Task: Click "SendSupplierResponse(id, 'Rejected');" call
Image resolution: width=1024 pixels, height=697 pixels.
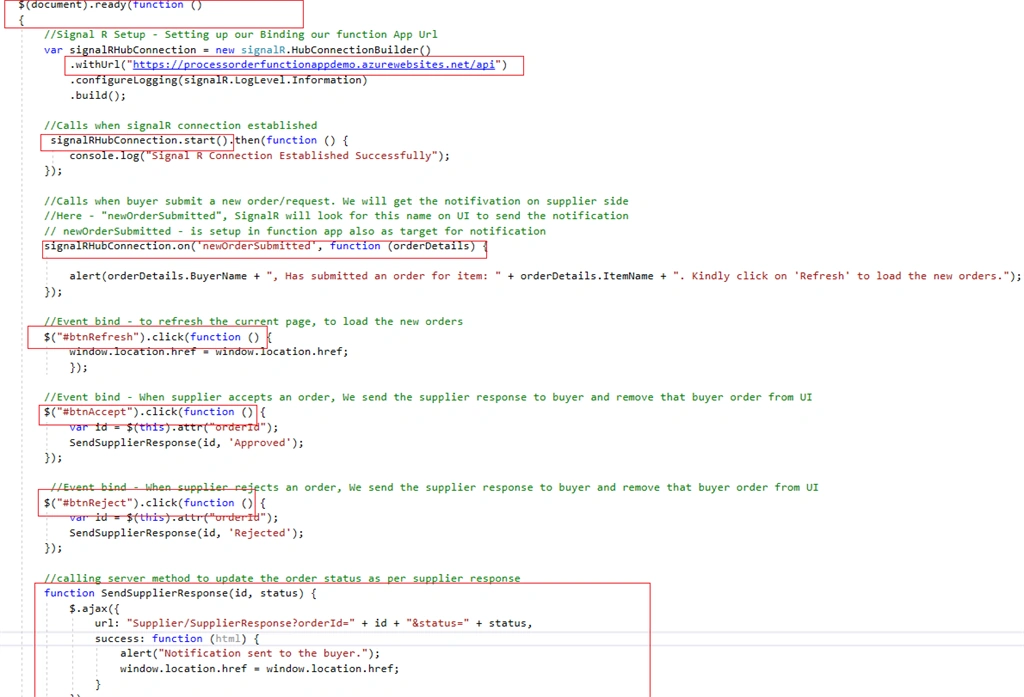Action: [x=187, y=533]
